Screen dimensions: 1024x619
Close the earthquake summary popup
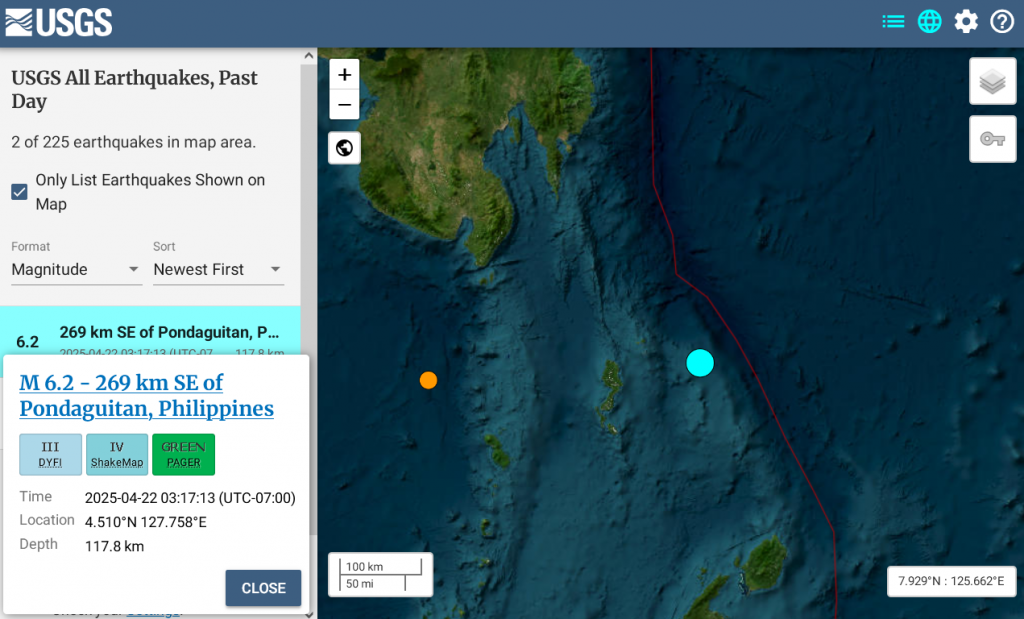[263, 588]
